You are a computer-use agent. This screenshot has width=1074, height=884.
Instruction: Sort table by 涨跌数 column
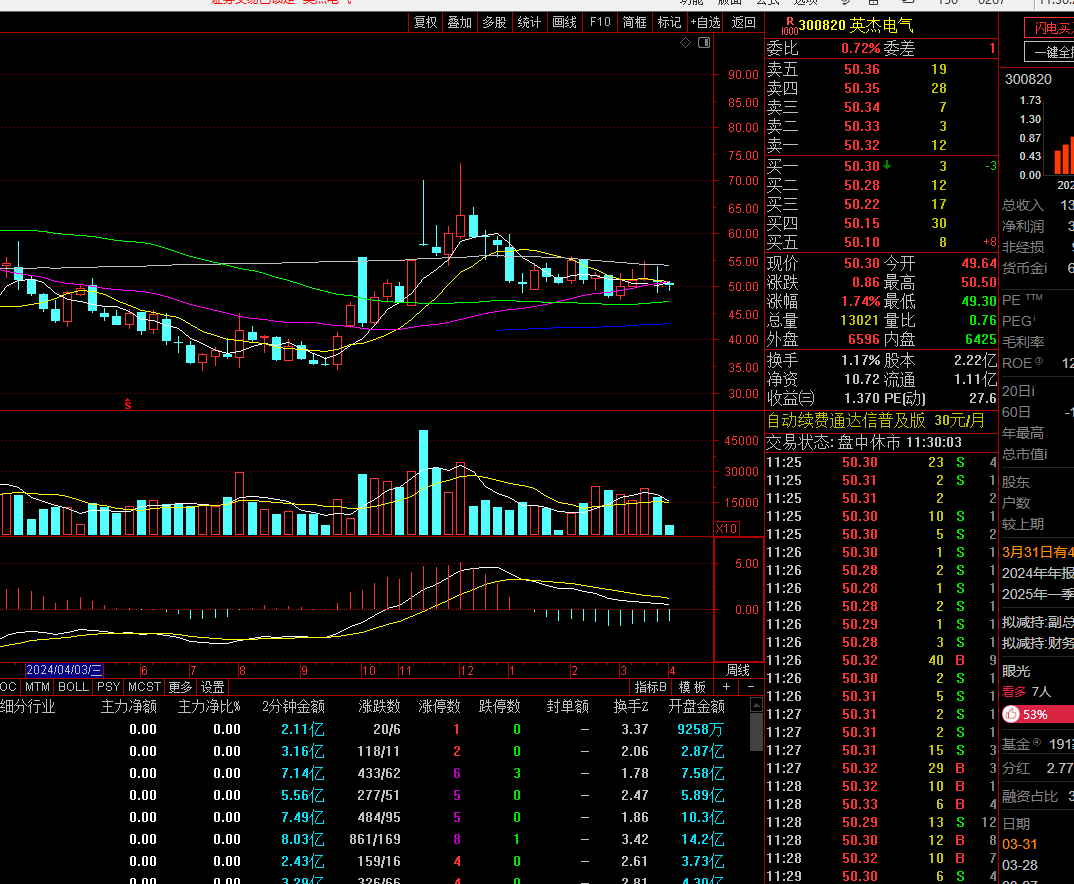pos(379,707)
